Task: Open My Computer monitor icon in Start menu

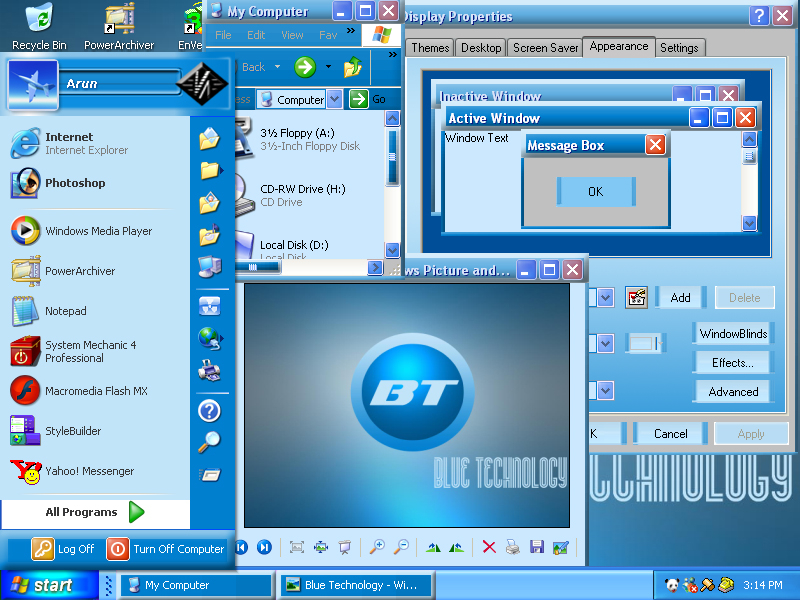Action: 210,266
